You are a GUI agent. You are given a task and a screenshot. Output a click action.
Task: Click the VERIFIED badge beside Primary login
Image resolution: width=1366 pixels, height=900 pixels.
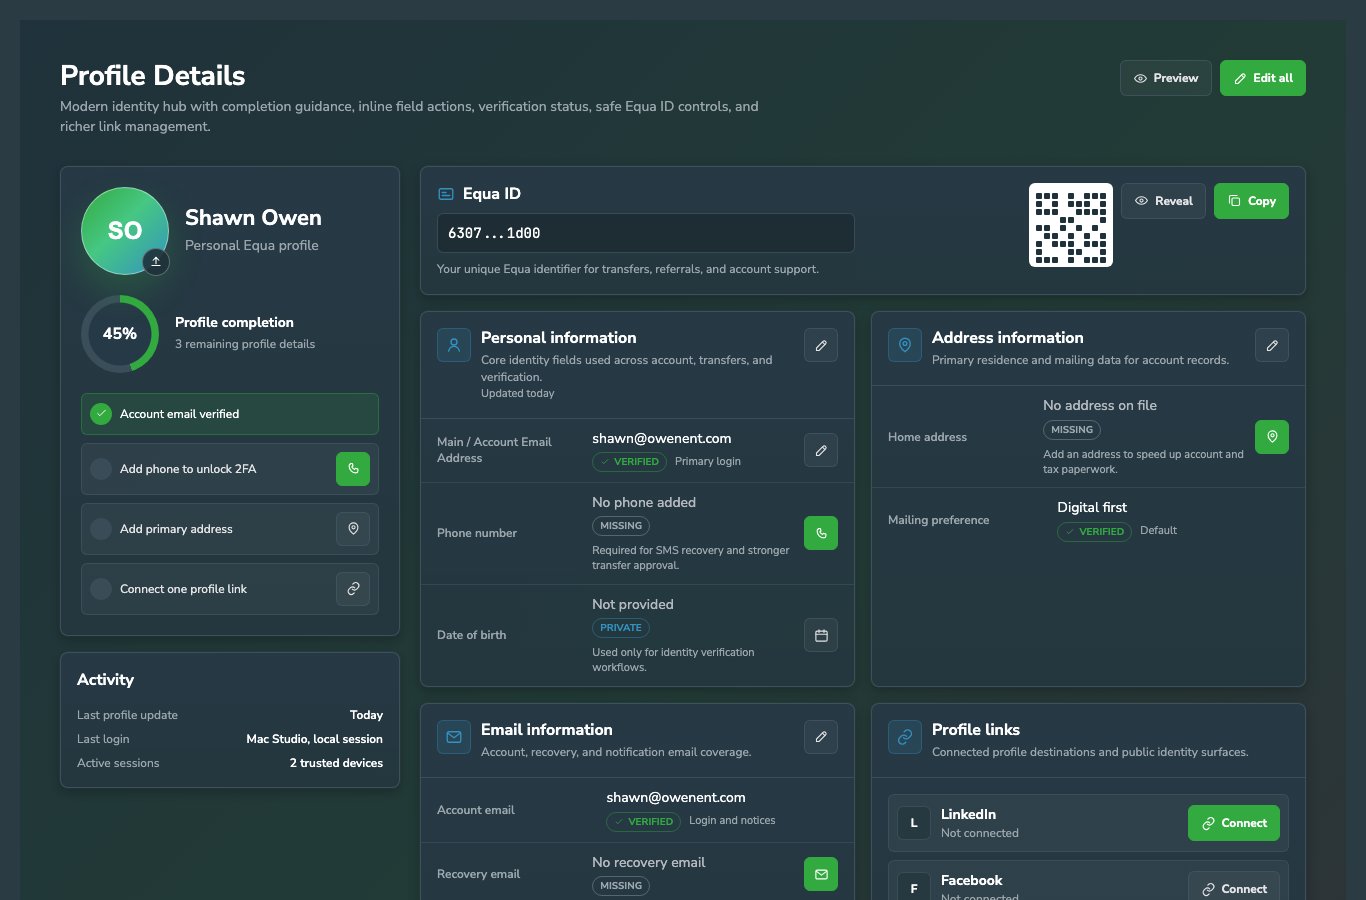pos(629,462)
